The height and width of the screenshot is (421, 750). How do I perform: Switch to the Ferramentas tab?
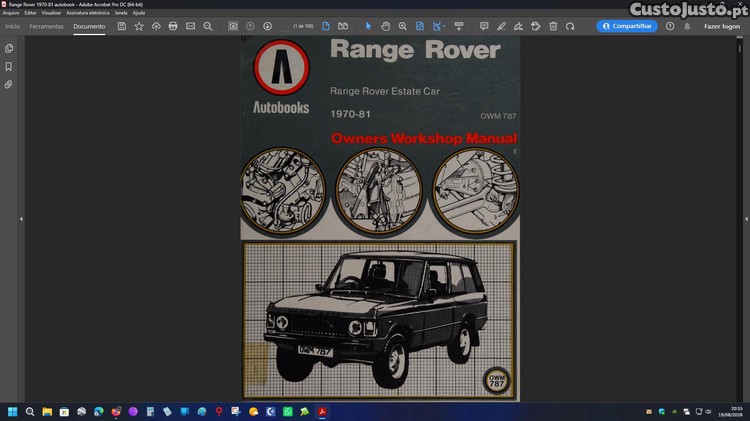tap(46, 26)
